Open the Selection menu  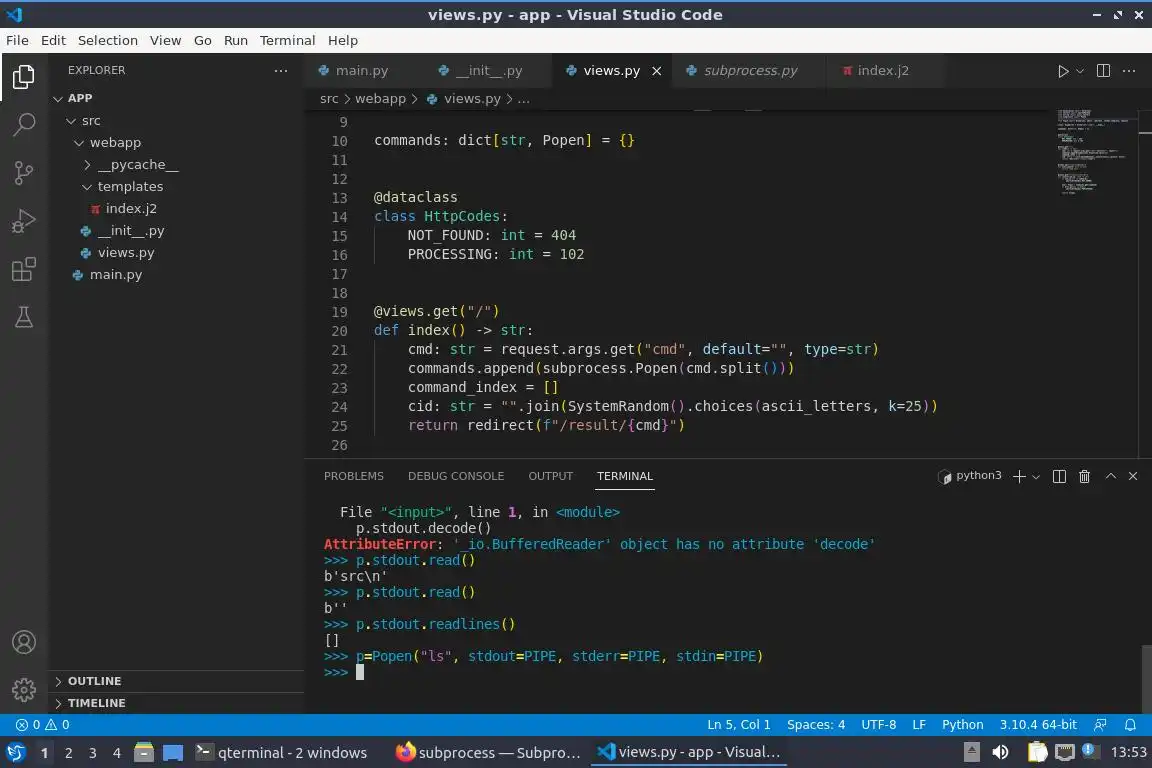point(107,40)
